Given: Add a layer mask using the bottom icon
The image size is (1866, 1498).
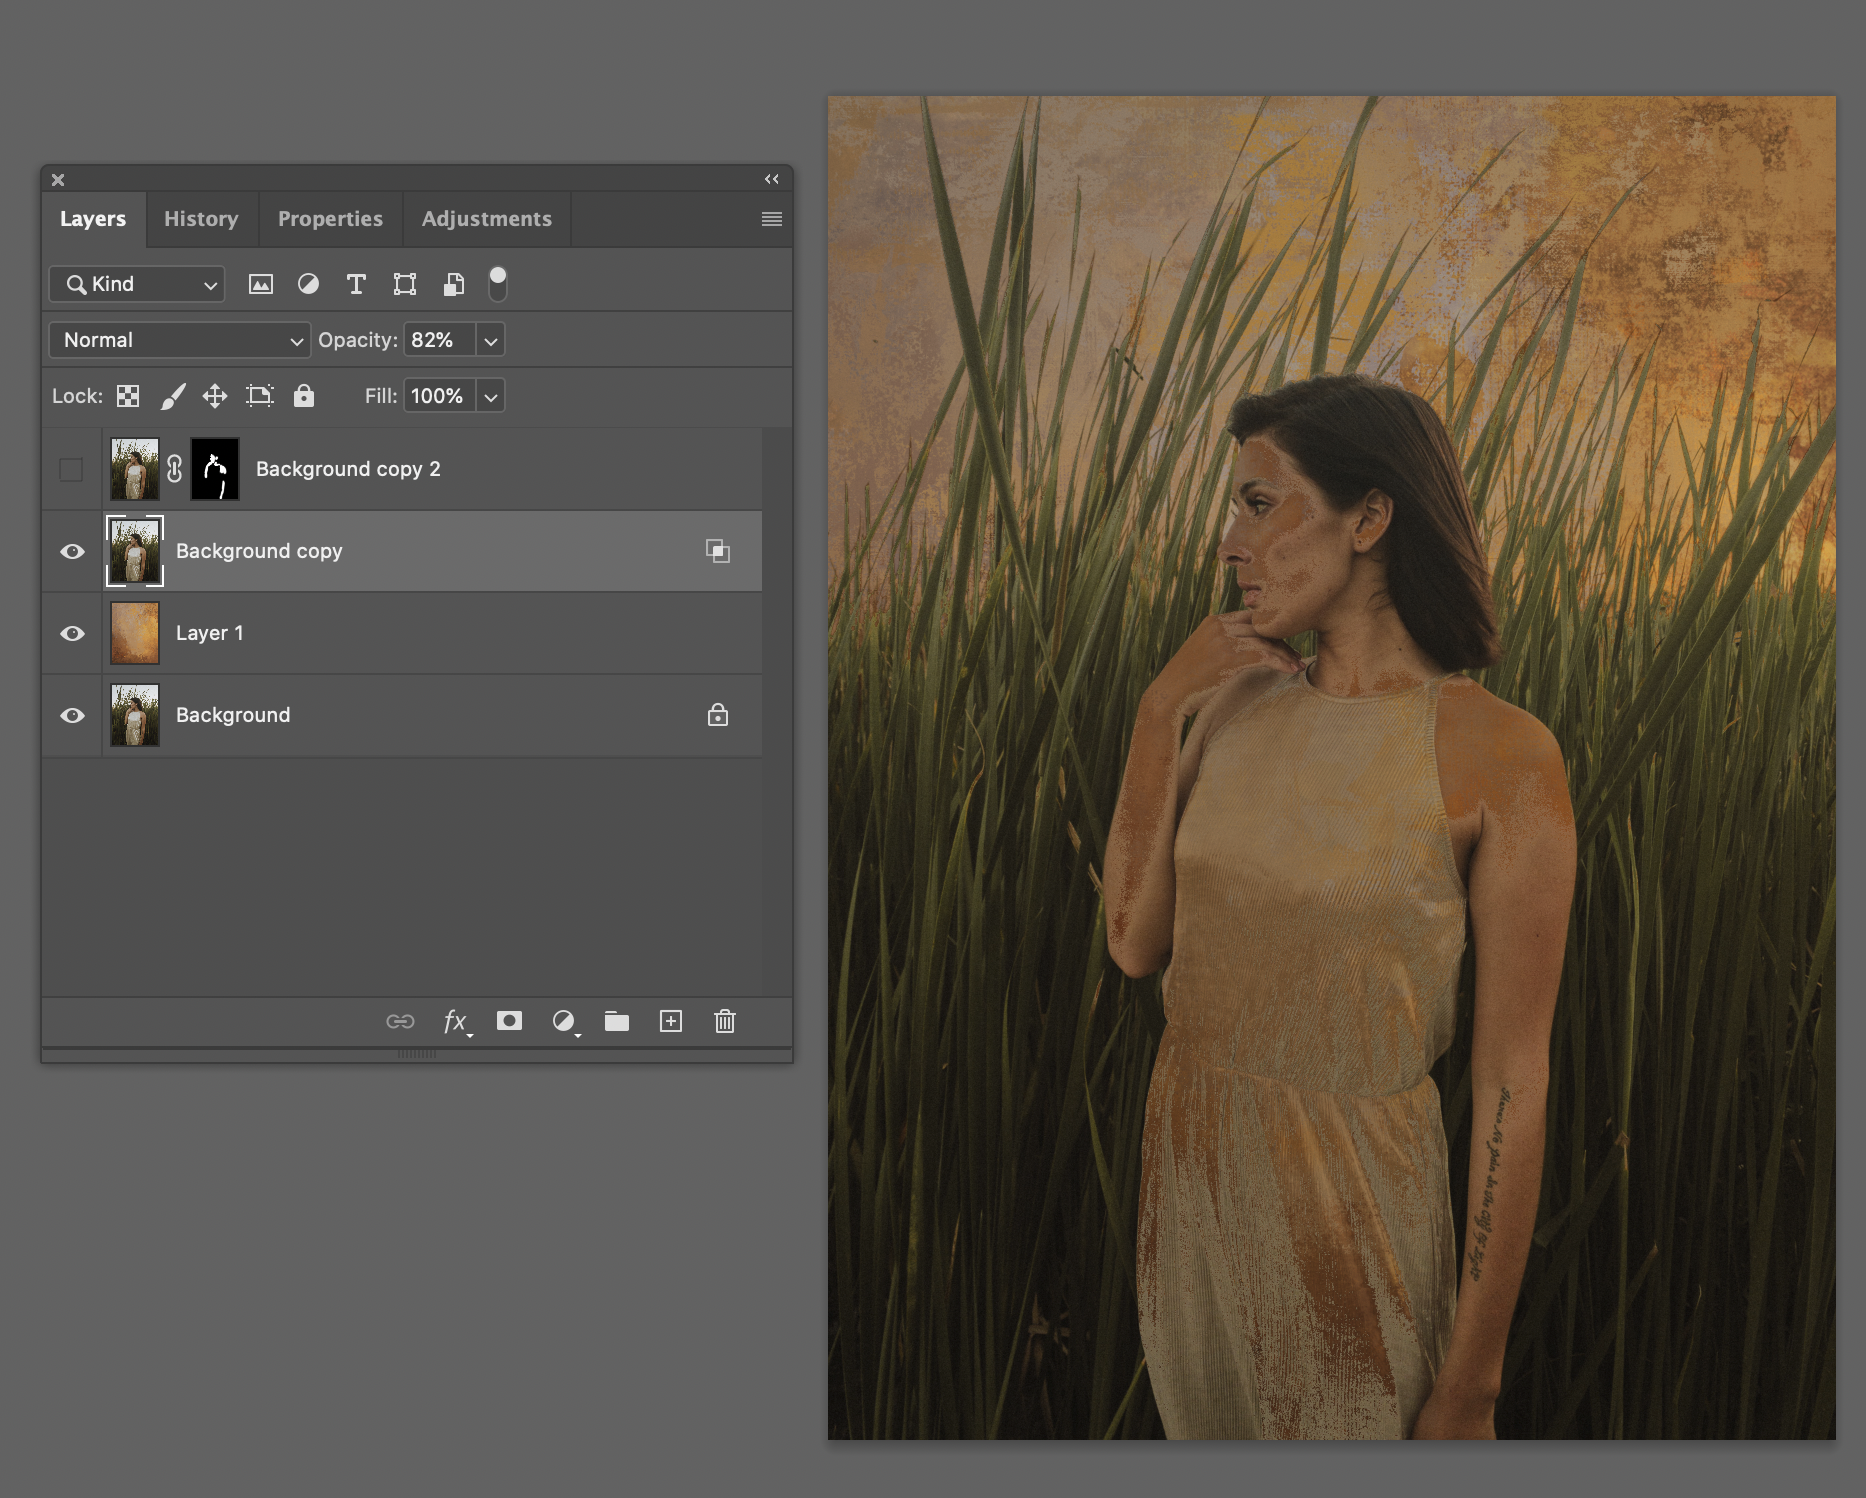Looking at the screenshot, I should pyautogui.click(x=509, y=1021).
